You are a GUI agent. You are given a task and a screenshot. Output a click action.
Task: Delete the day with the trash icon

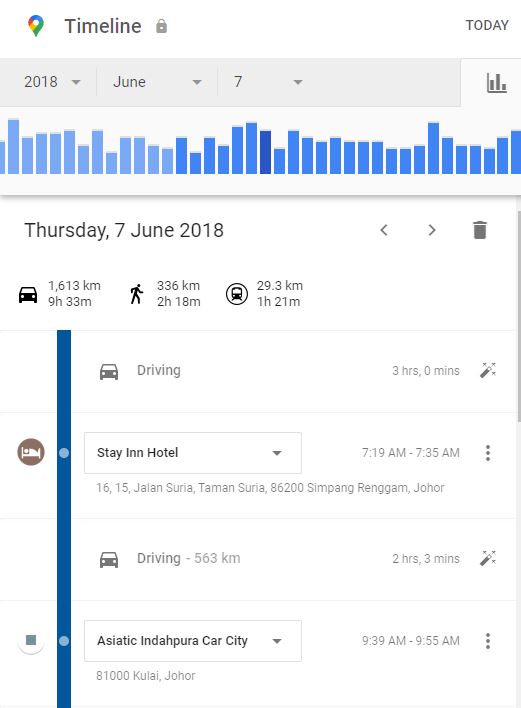(480, 230)
